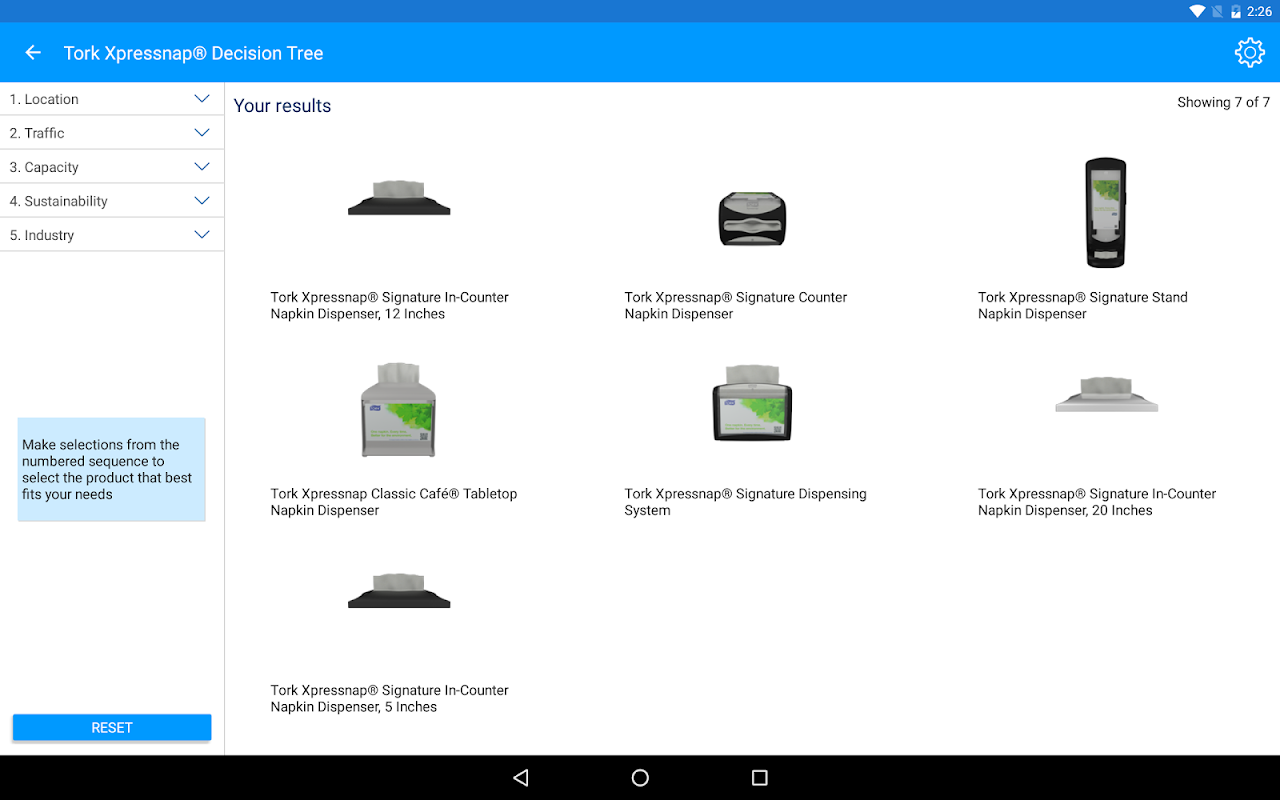The width and height of the screenshot is (1280, 800).
Task: Click 'Signature Dispensing System' title
Action: 746,502
